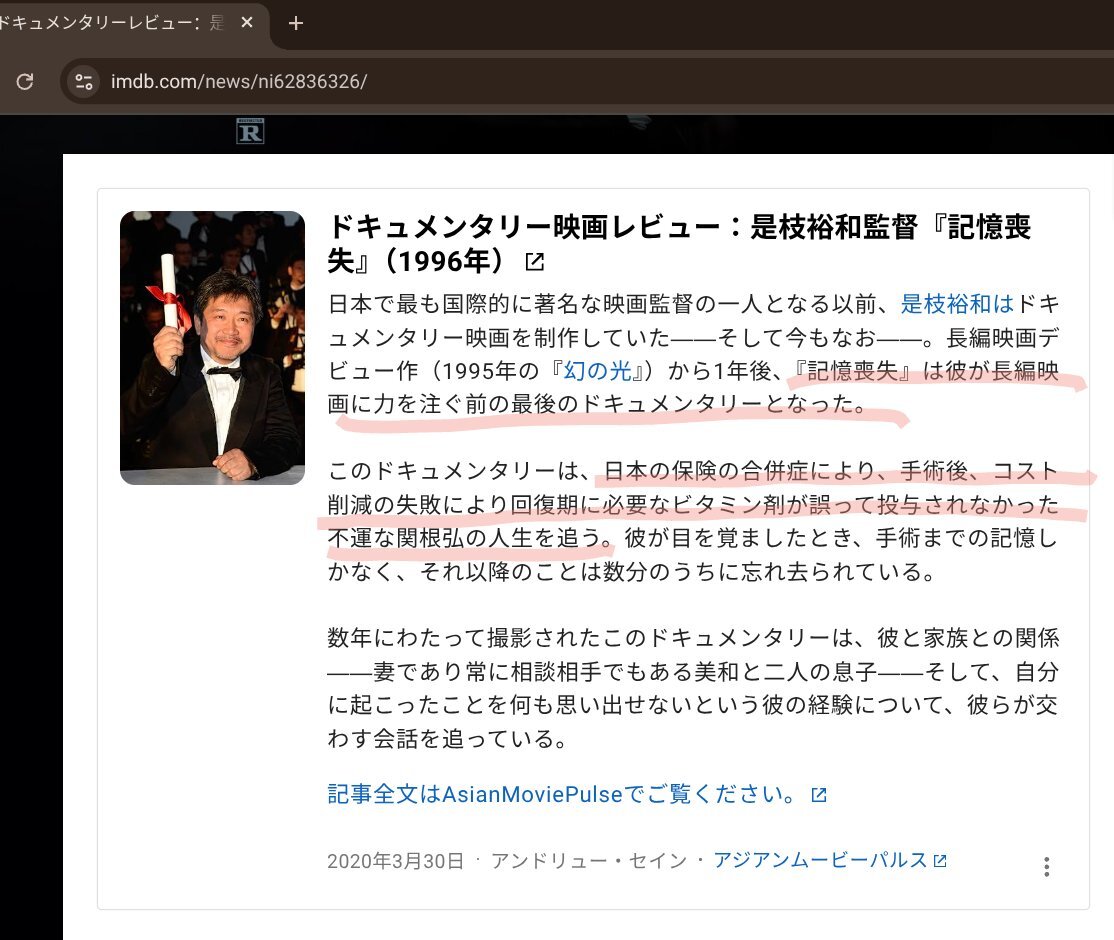Click the director's photo thumbnail

[212, 348]
